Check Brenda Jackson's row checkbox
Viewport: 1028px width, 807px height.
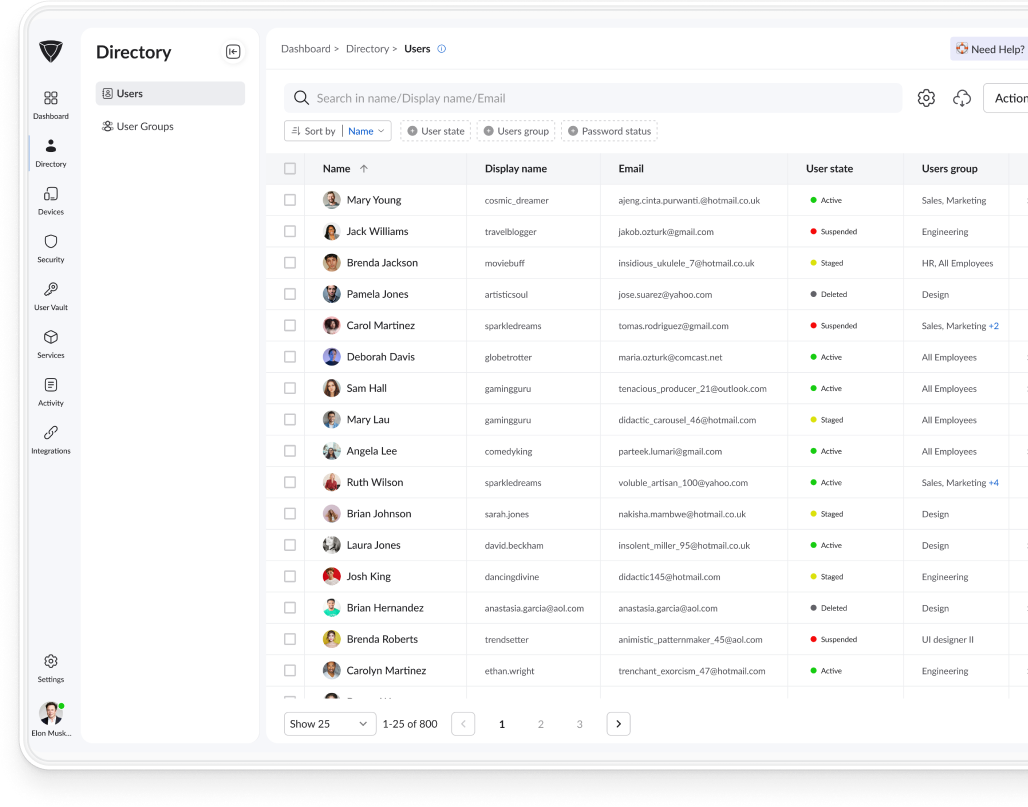(x=290, y=263)
